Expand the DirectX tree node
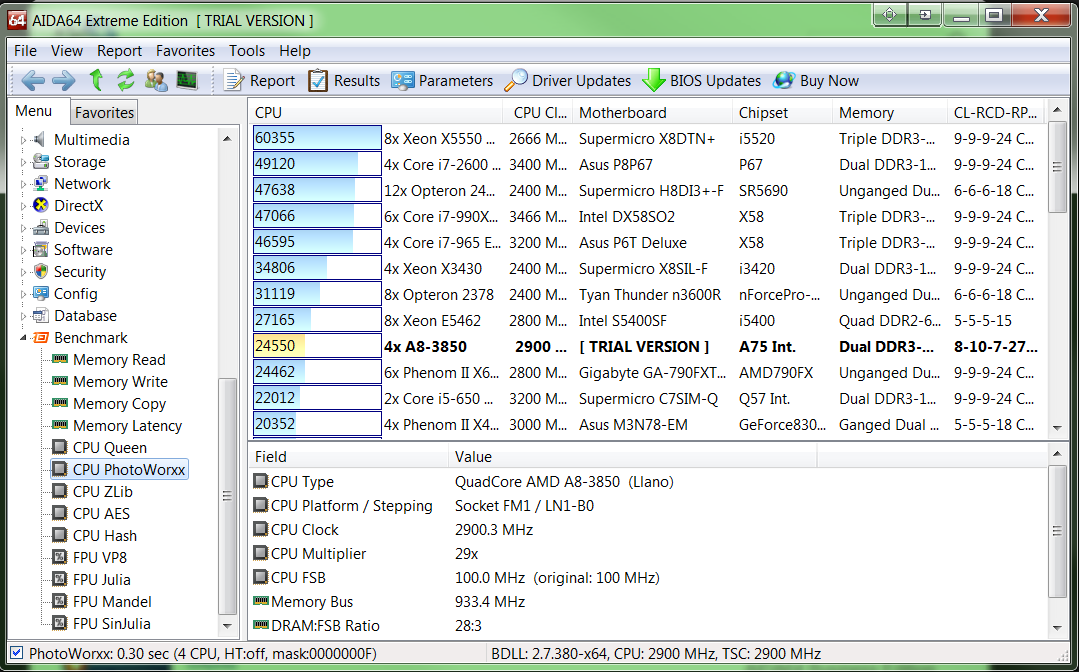 pyautogui.click(x=23, y=206)
